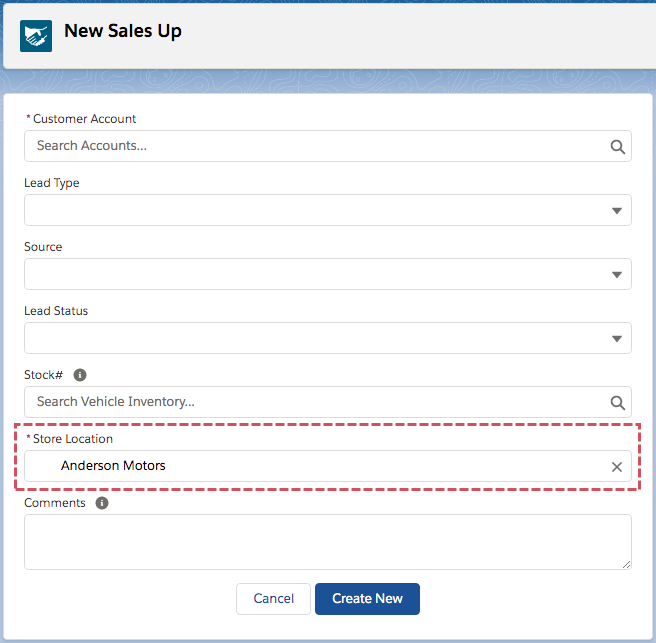Click the Store Location field label

click(73, 439)
